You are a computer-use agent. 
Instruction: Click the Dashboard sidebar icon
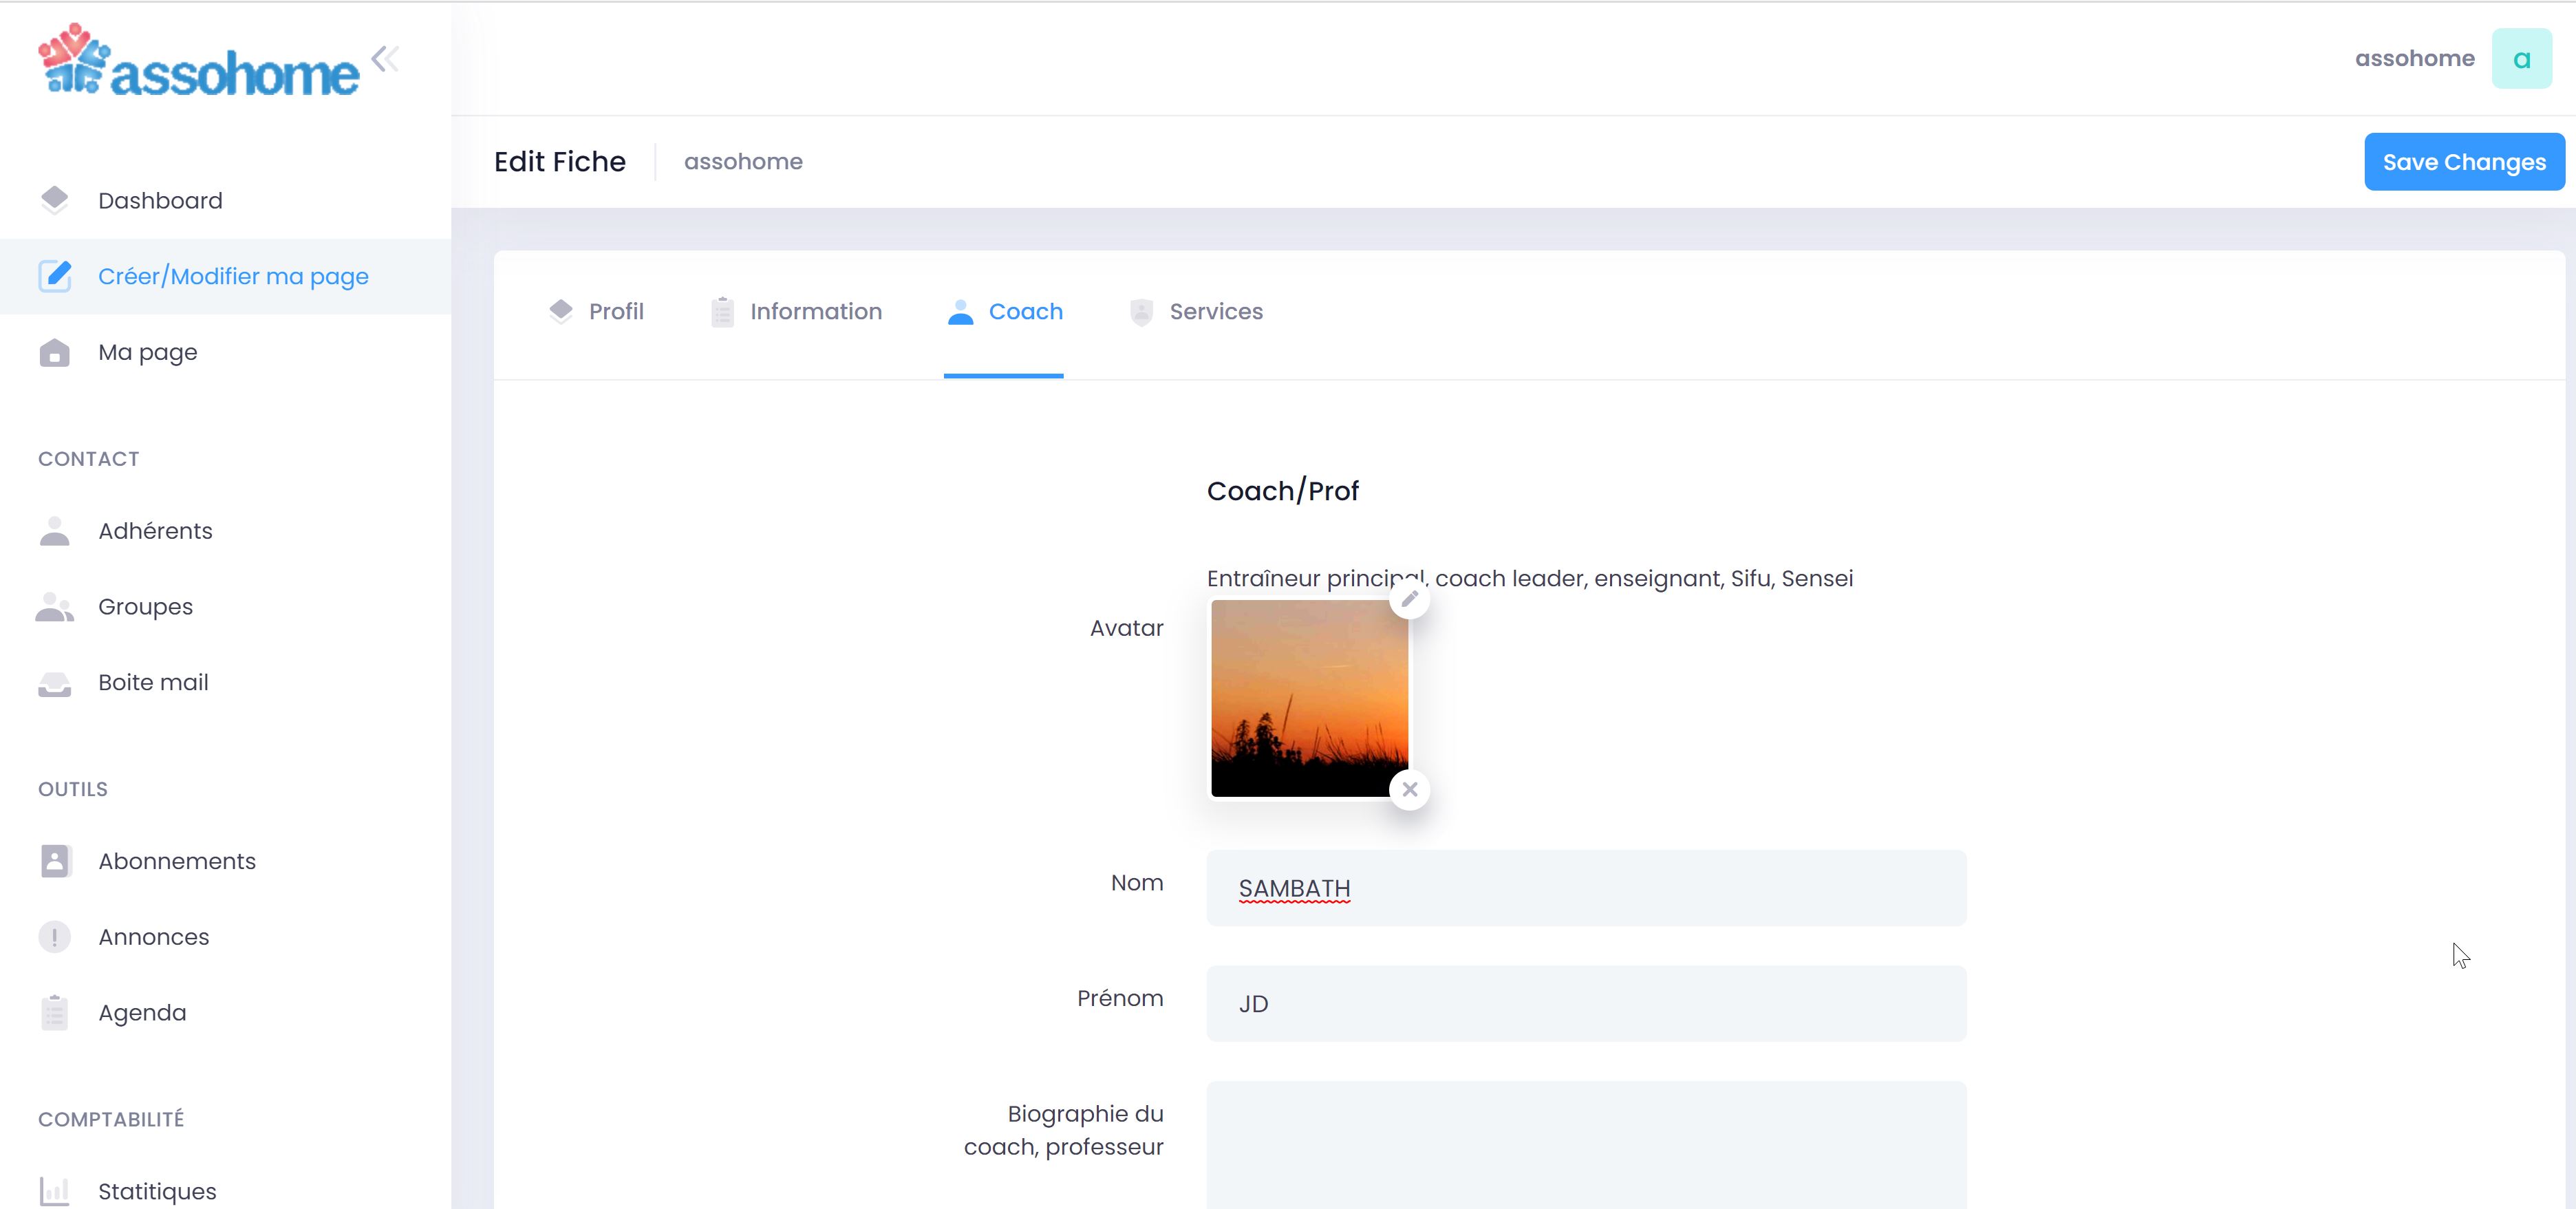point(54,199)
